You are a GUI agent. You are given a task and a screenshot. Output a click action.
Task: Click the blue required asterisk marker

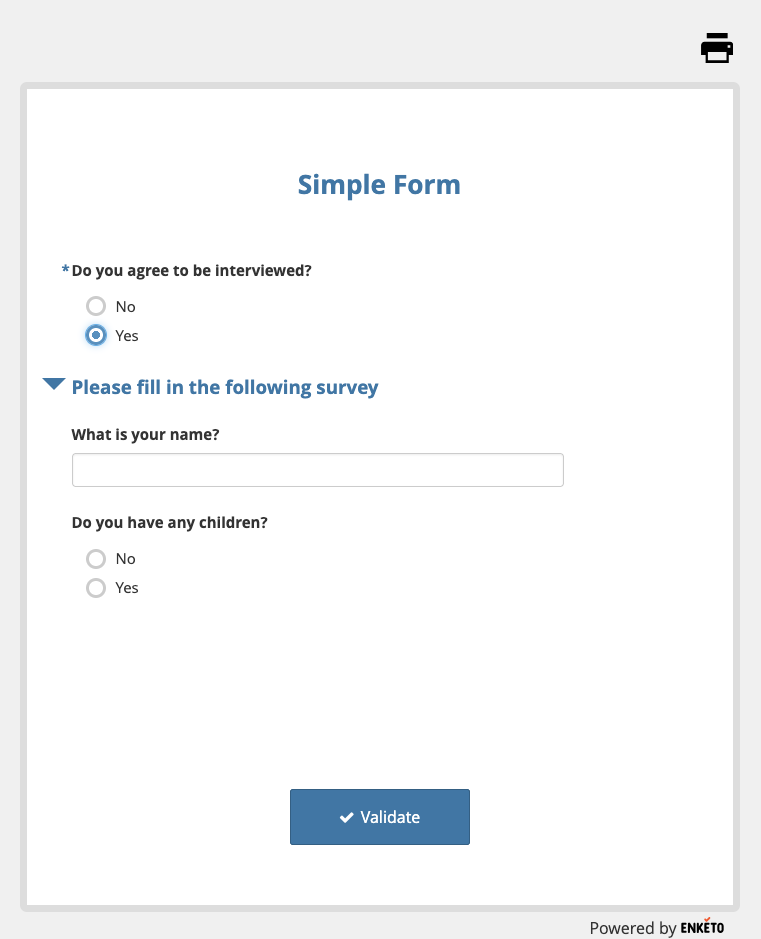[x=66, y=269]
